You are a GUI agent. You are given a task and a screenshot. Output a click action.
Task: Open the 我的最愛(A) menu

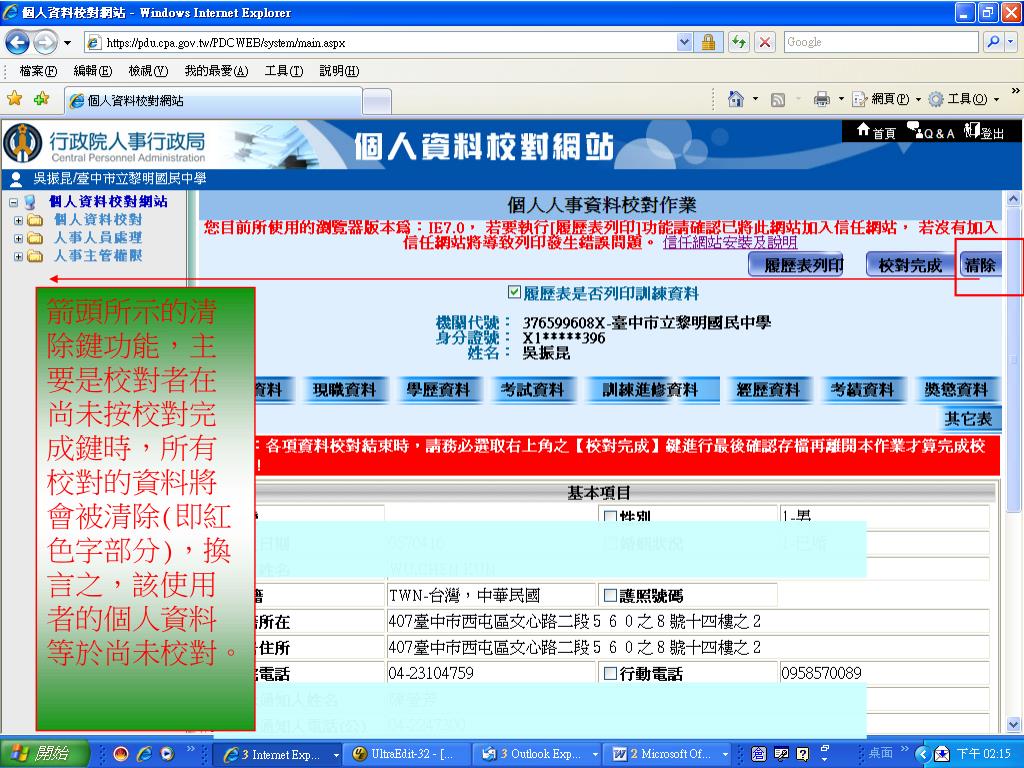click(216, 71)
